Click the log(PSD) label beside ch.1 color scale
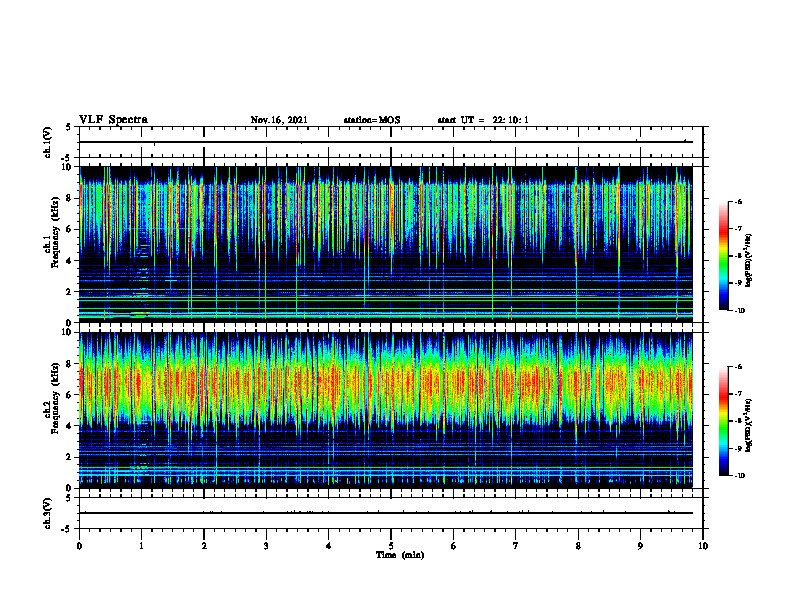Viewport: 792px width, 612px height. (x=749, y=260)
